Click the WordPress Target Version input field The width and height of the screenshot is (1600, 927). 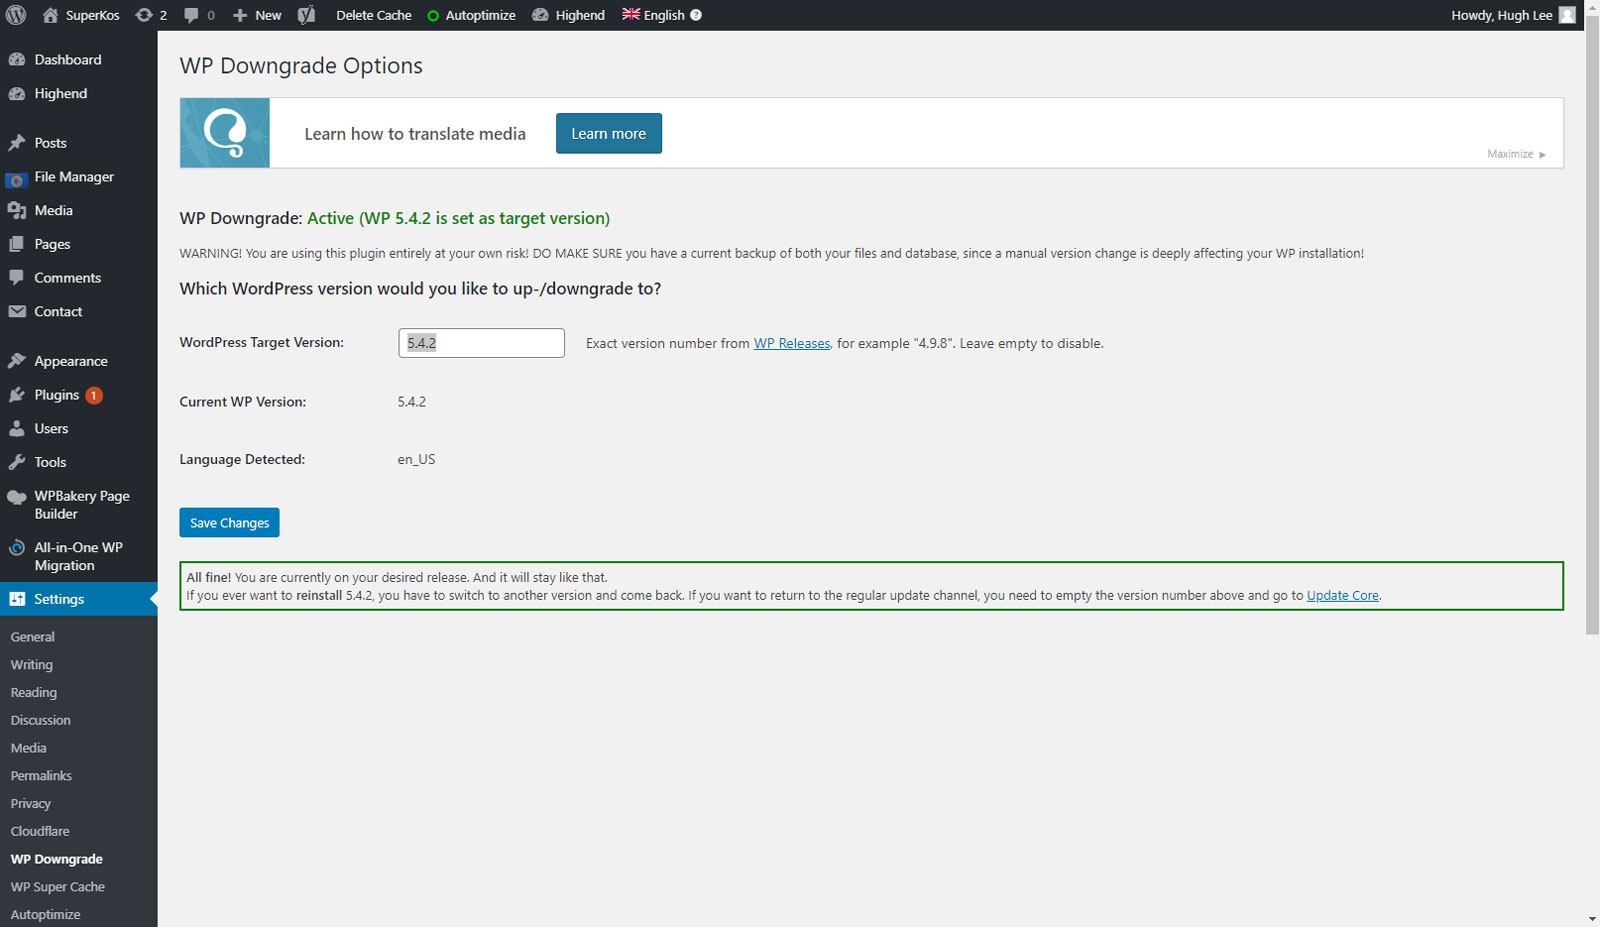481,343
